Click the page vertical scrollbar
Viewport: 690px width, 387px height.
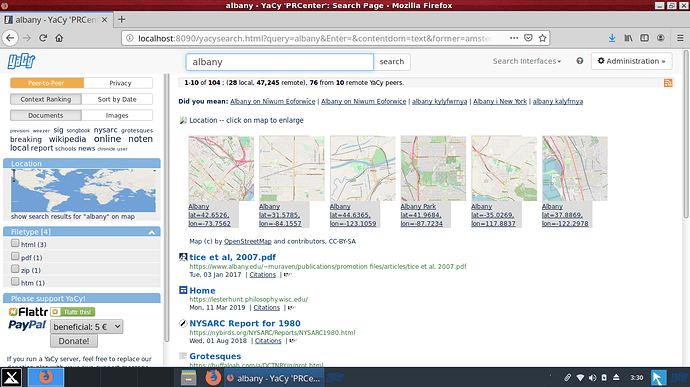(686, 135)
